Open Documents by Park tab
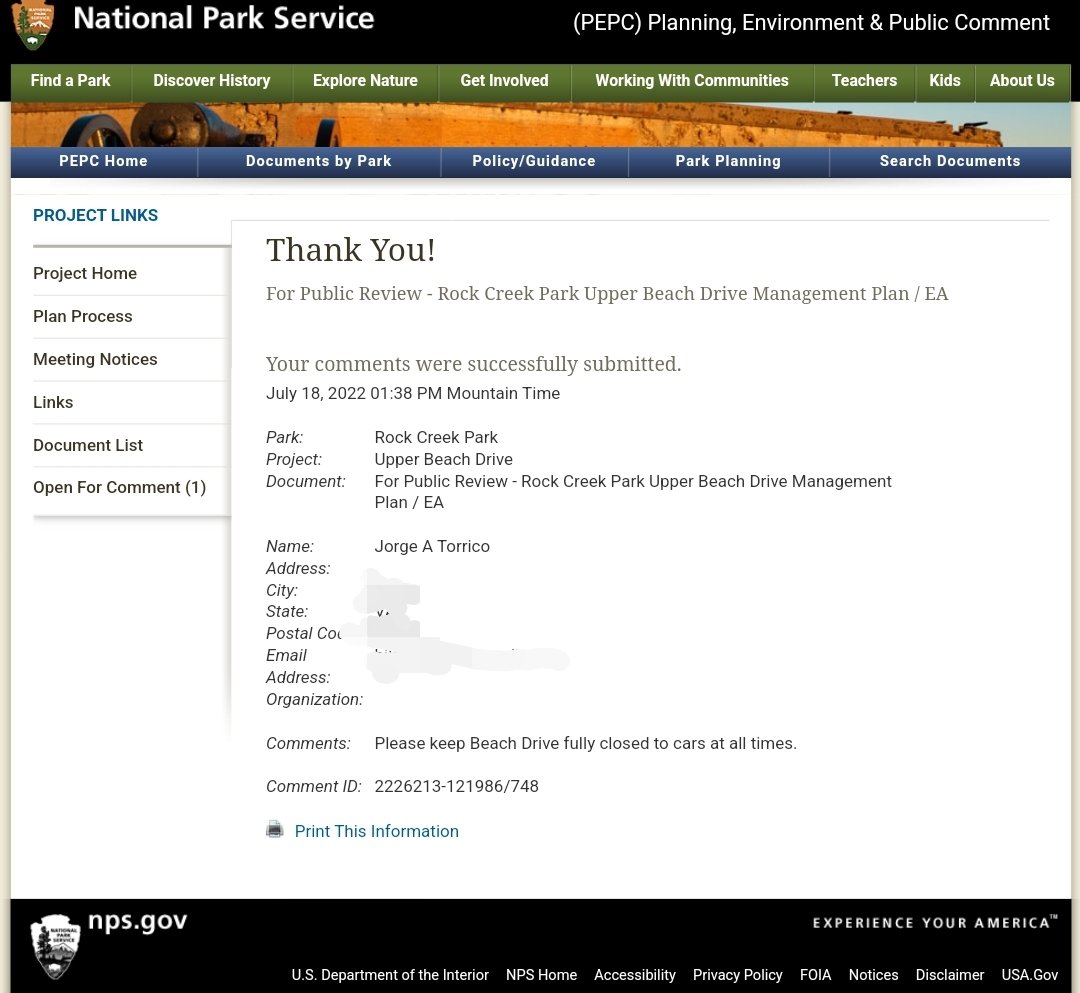 click(318, 161)
